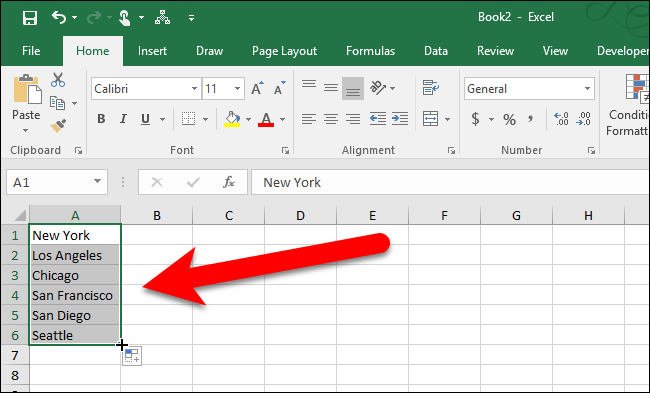Viewport: 650px width, 393px height.
Task: Decrease the indent
Action: (x=378, y=119)
